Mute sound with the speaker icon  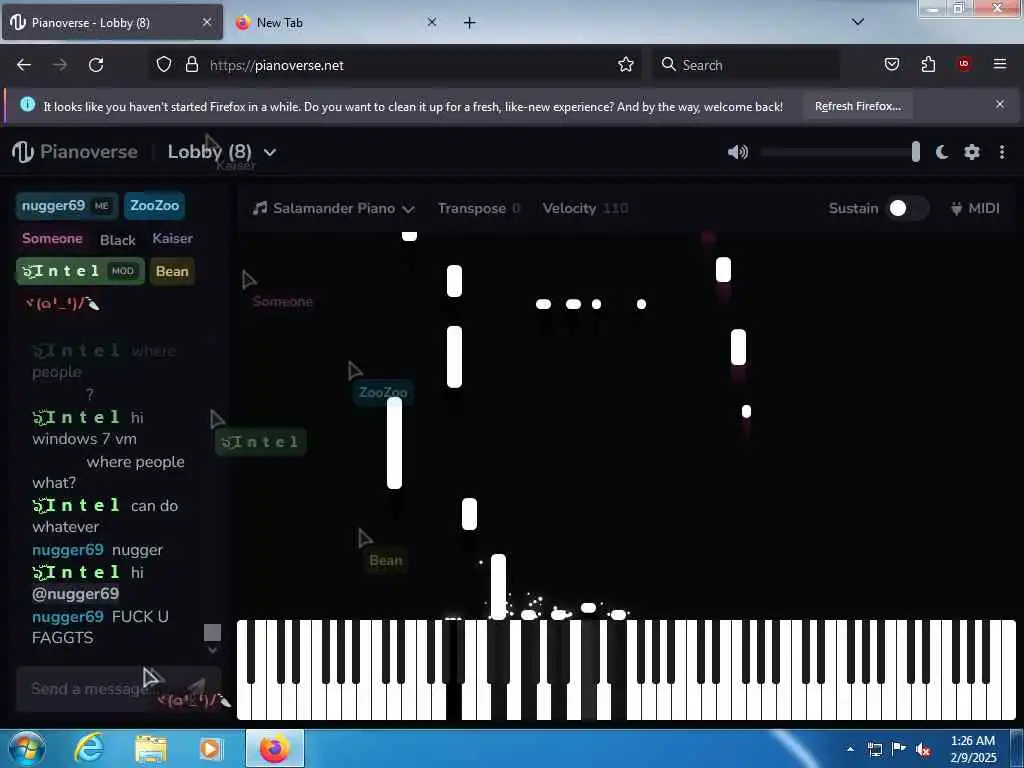point(737,152)
